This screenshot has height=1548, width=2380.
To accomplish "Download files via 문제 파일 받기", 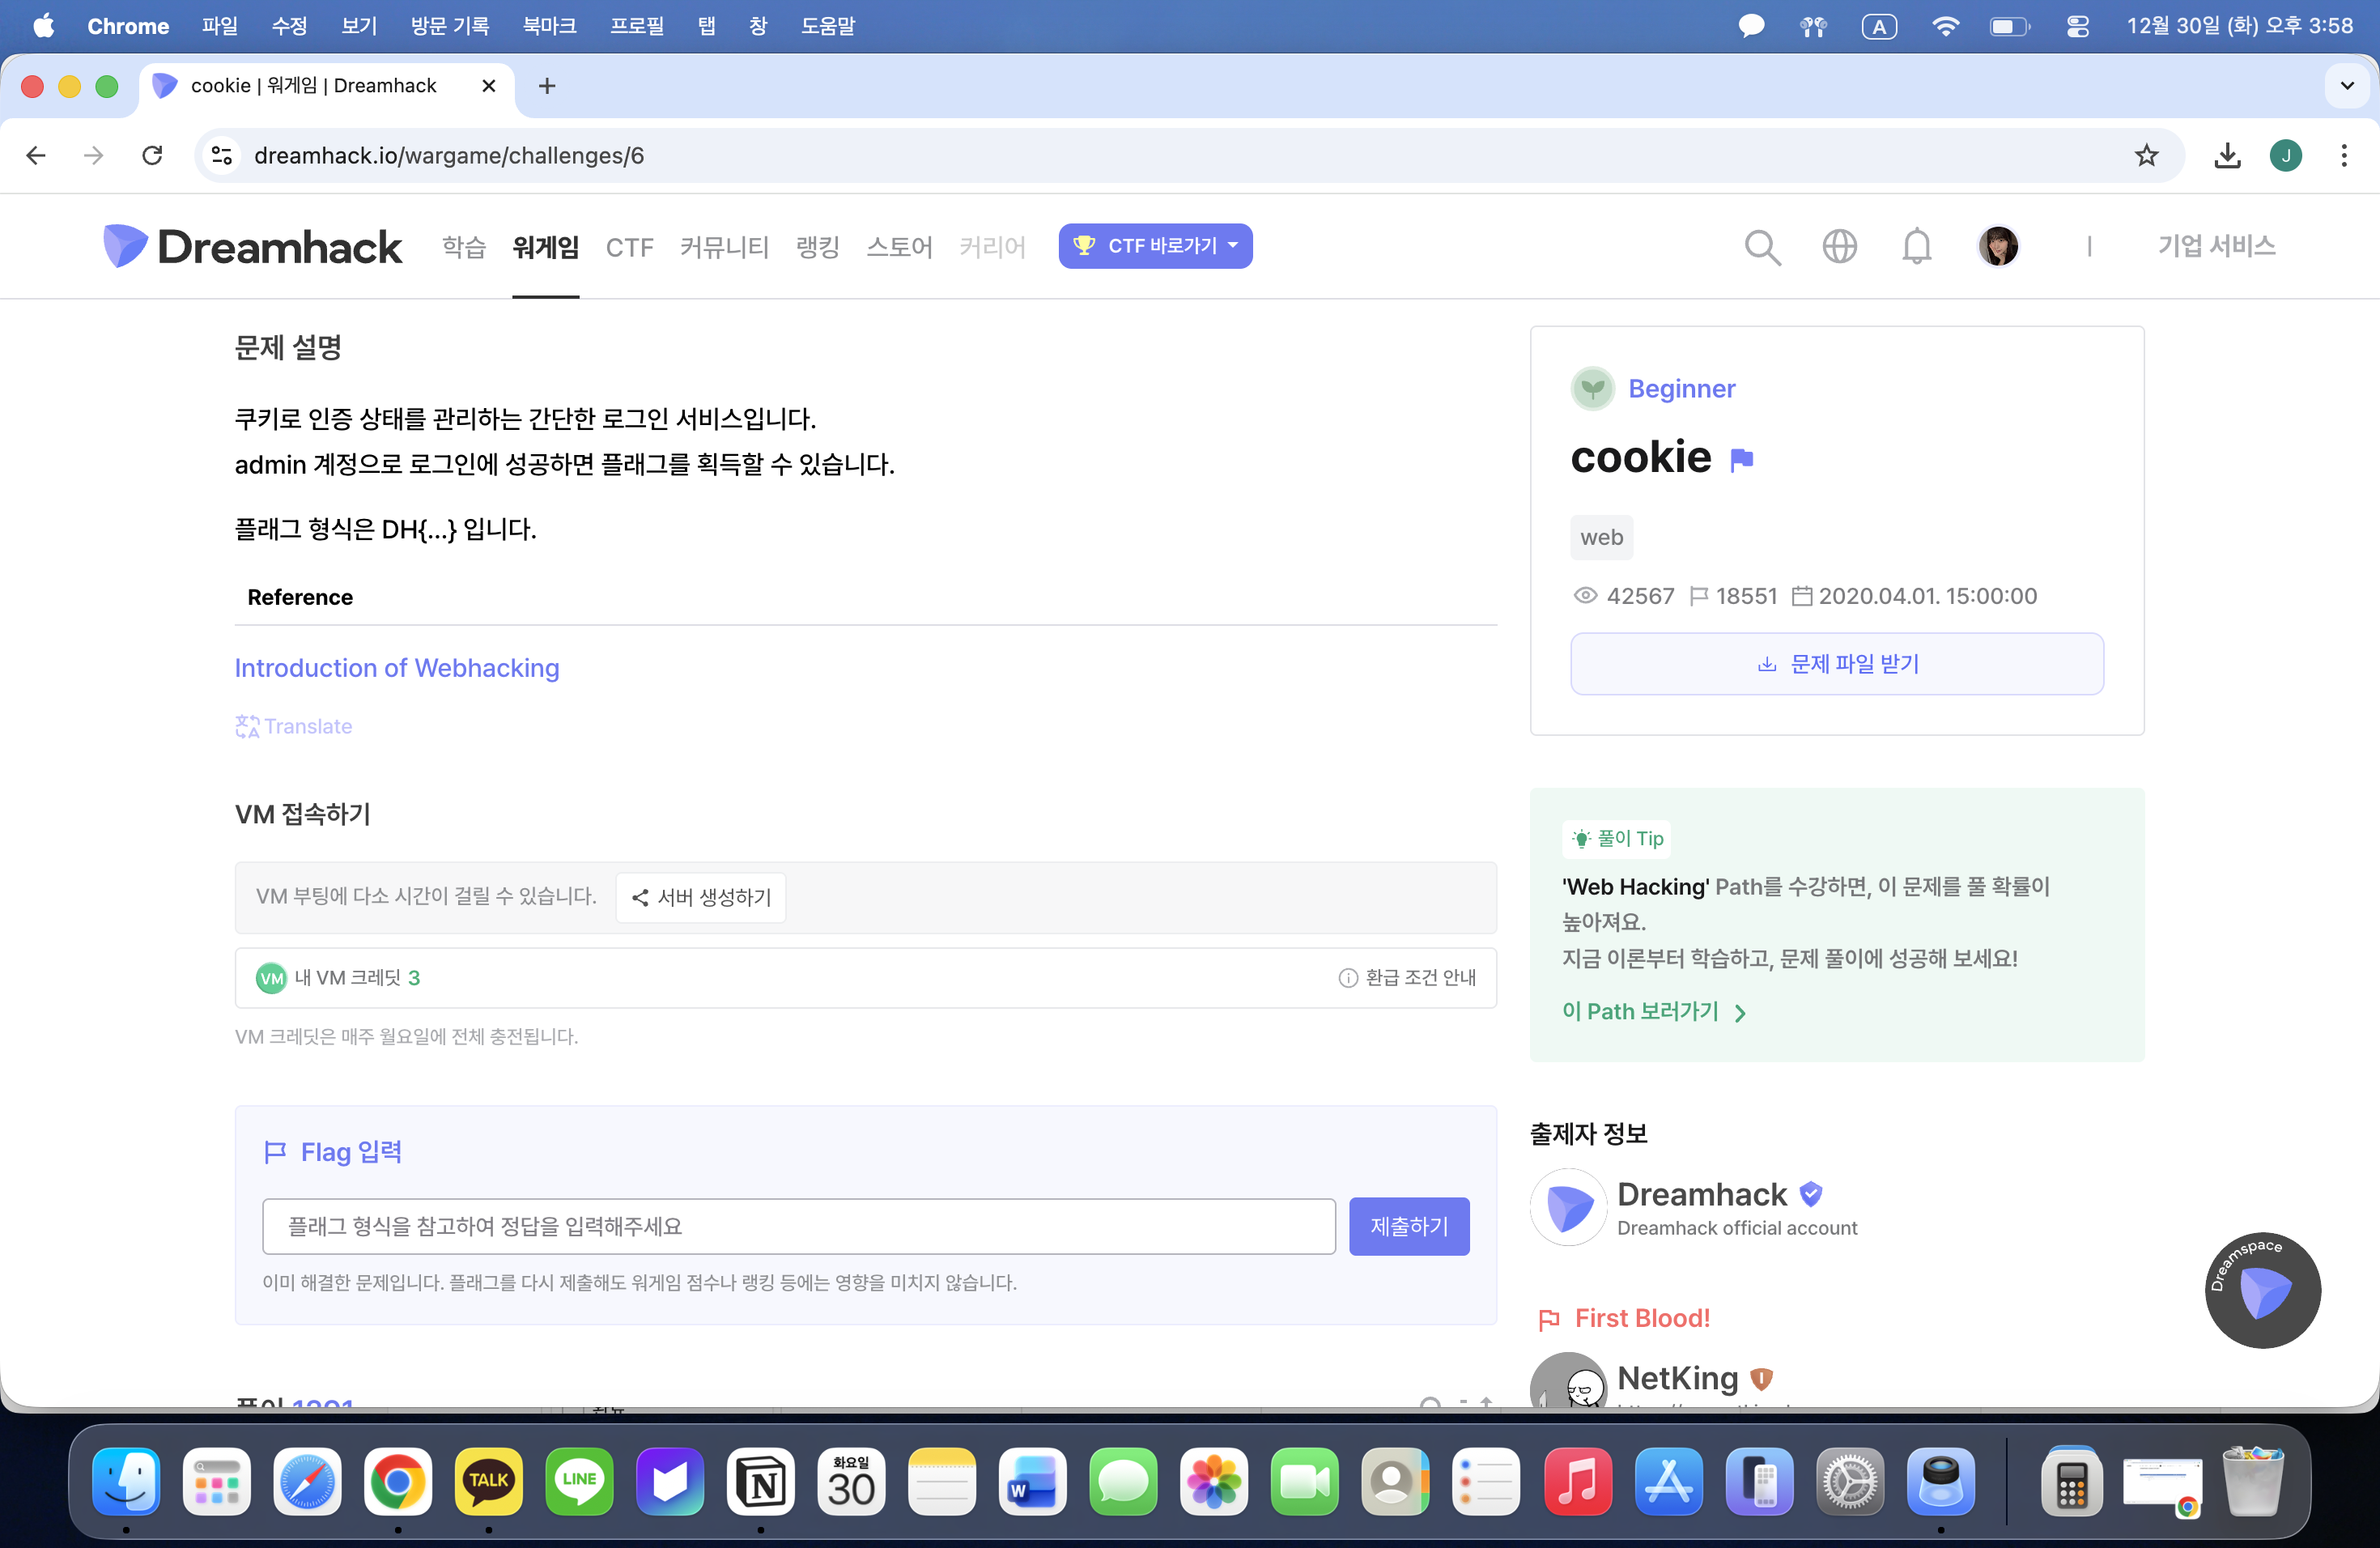I will click(1836, 664).
